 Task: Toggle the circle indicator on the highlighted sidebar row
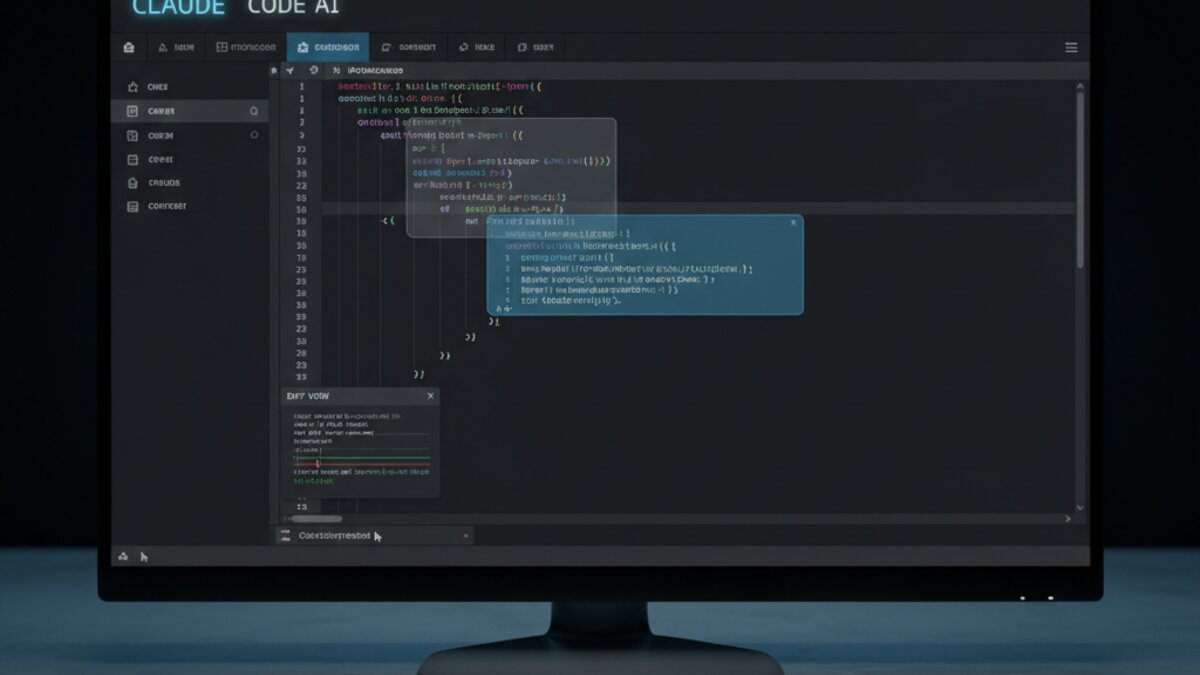coord(254,111)
